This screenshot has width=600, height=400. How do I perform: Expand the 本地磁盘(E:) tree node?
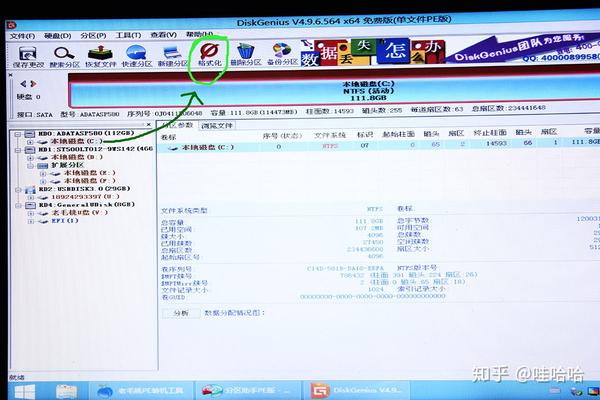(43, 173)
